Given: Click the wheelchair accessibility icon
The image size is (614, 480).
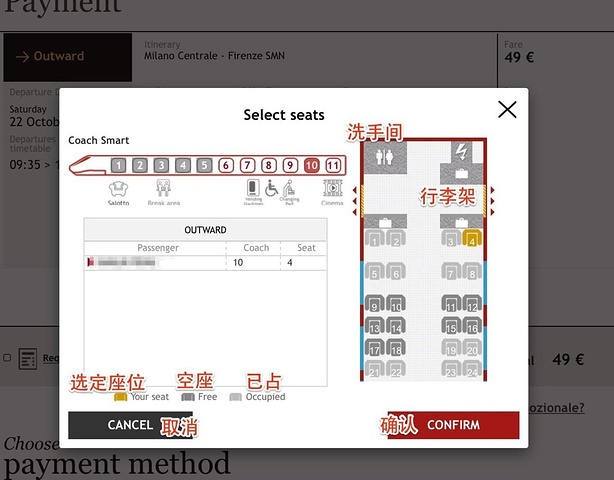Looking at the screenshot, I should (x=271, y=187).
